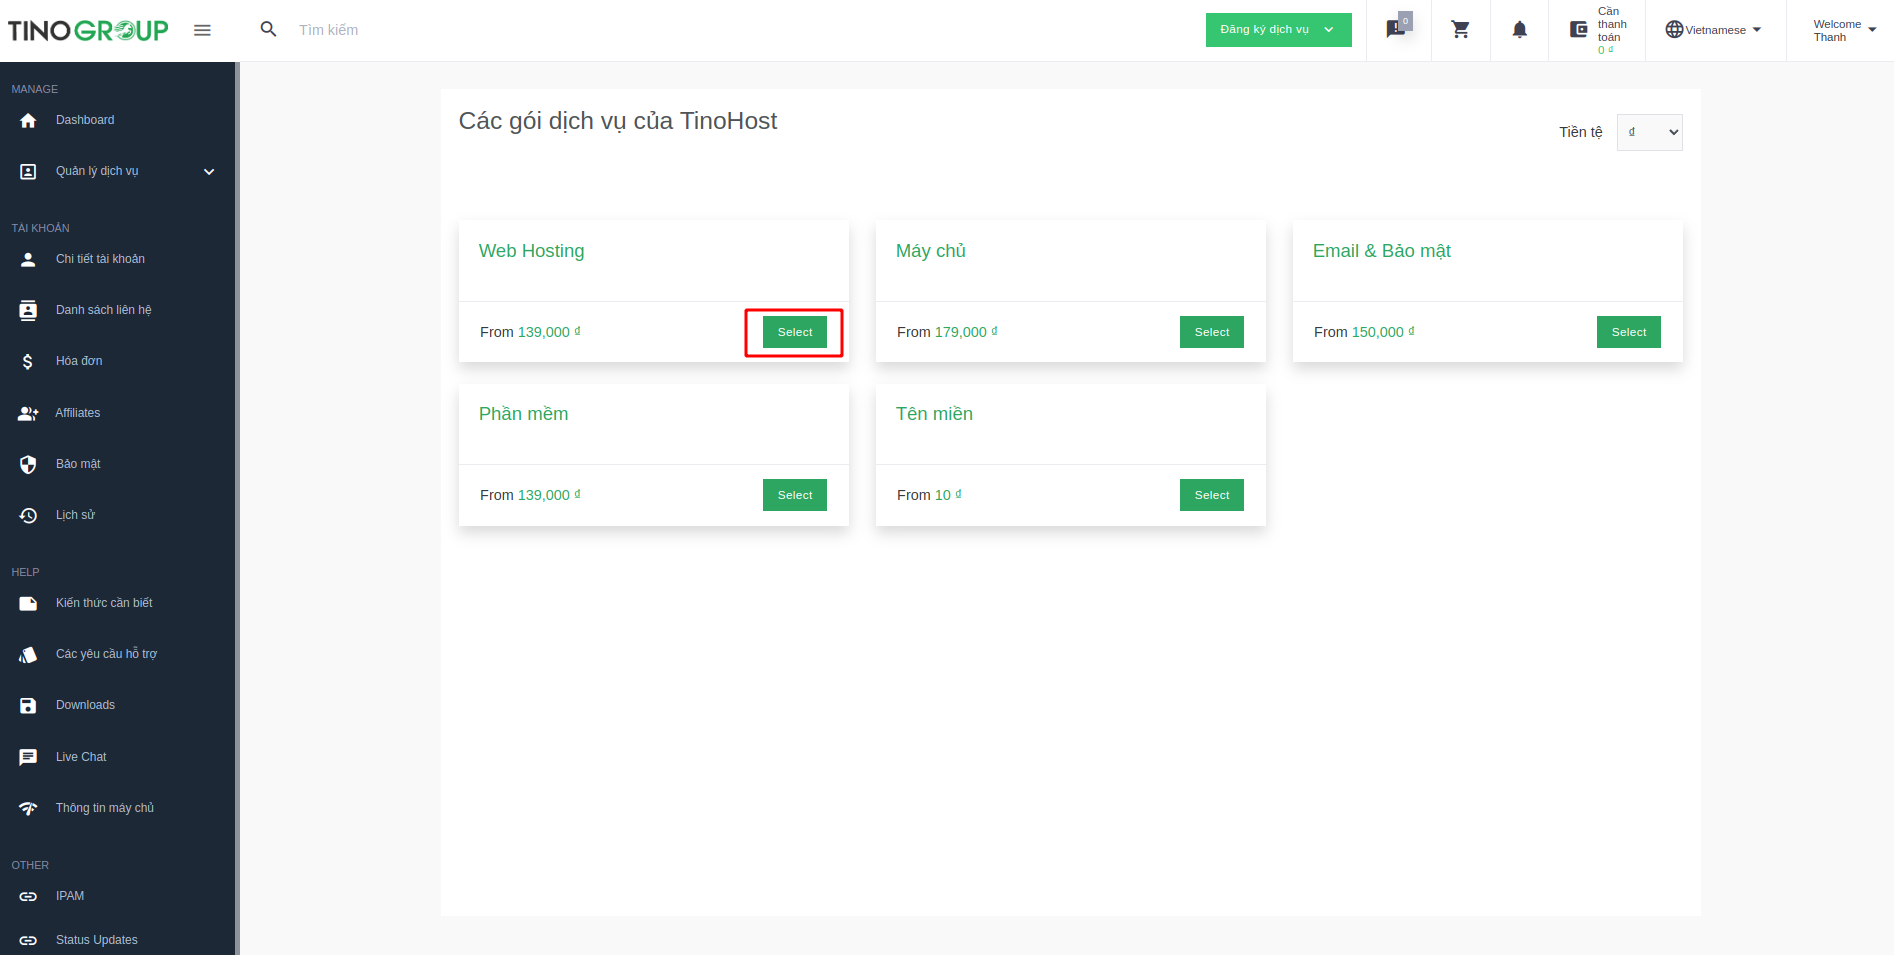Click the 'From 179,000 đ' price
This screenshot has height=955, width=1894.
pyautogui.click(x=947, y=332)
